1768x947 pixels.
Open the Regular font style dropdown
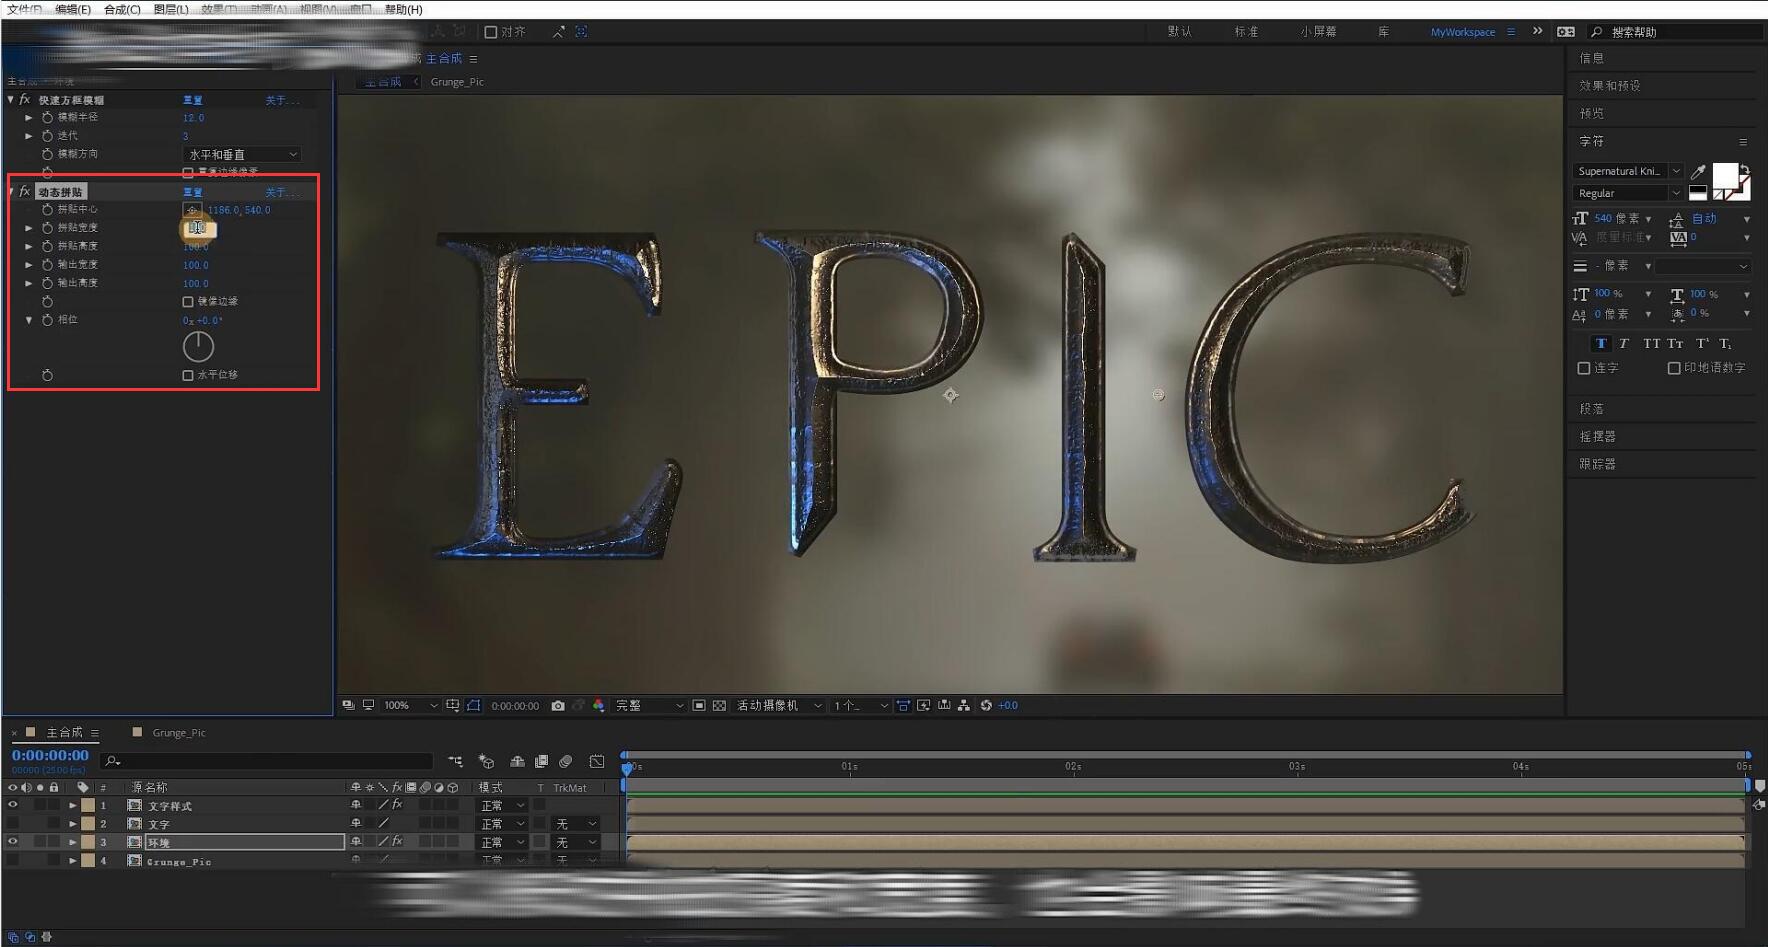point(1627,193)
